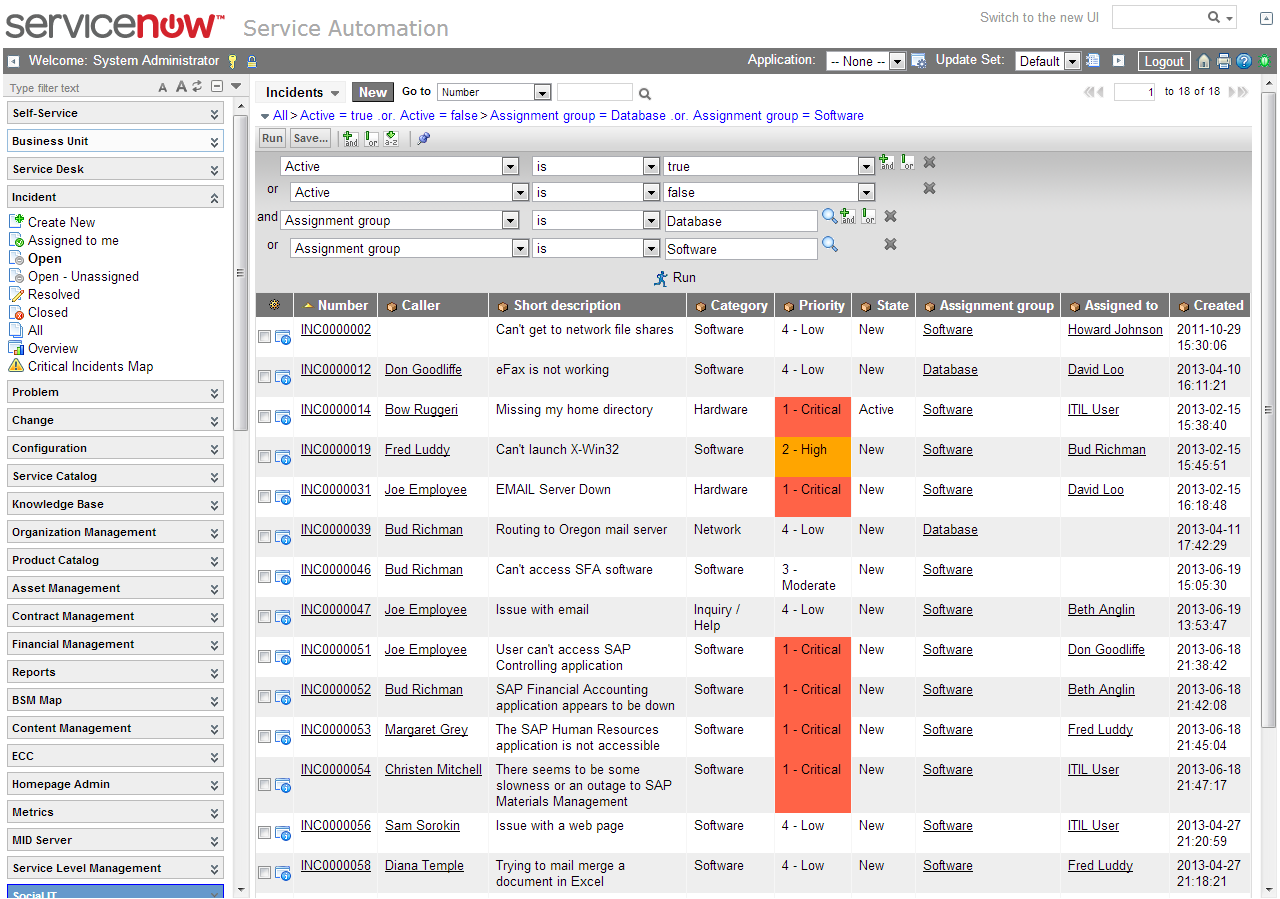Check the row for INC0000047

(x=264, y=617)
